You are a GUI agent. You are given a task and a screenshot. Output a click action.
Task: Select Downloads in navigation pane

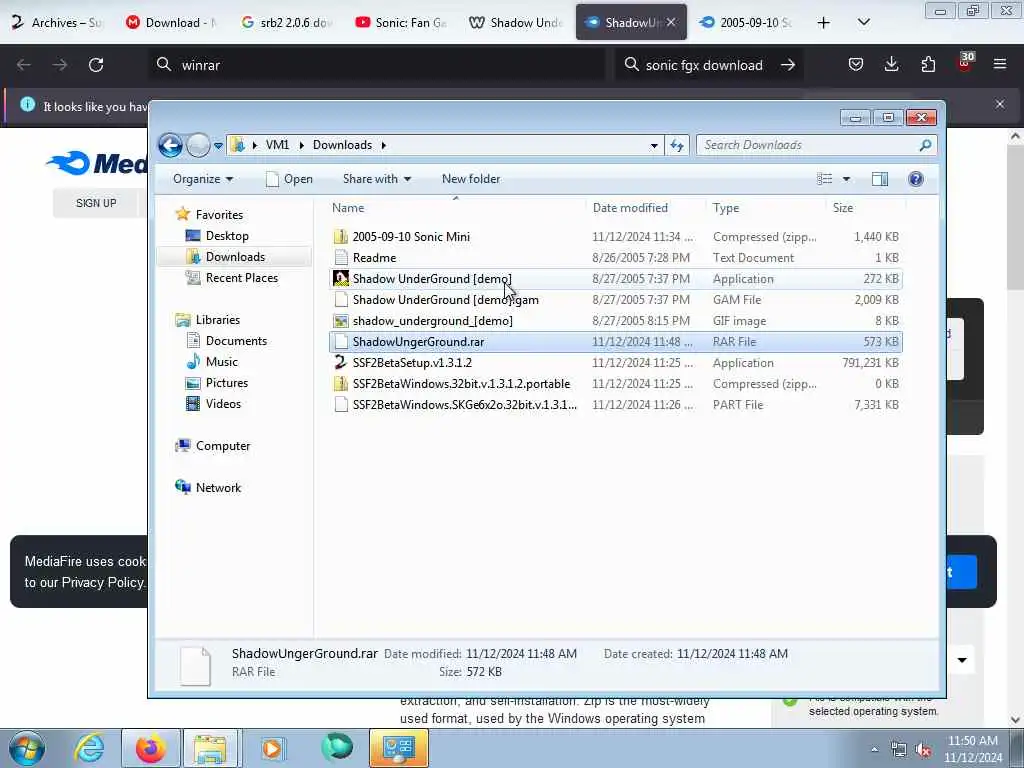(x=235, y=257)
